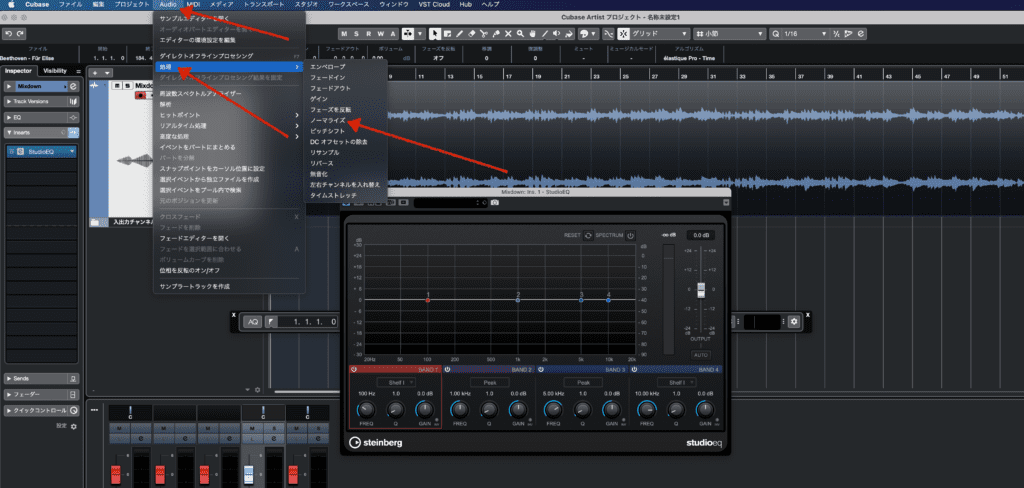Select the Draw pencil tool
The width and height of the screenshot is (1024, 488).
(459, 33)
